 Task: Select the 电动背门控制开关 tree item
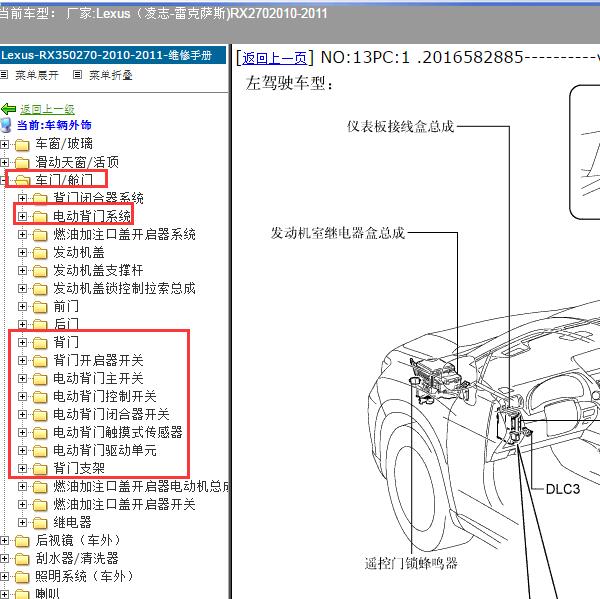[x=104, y=396]
